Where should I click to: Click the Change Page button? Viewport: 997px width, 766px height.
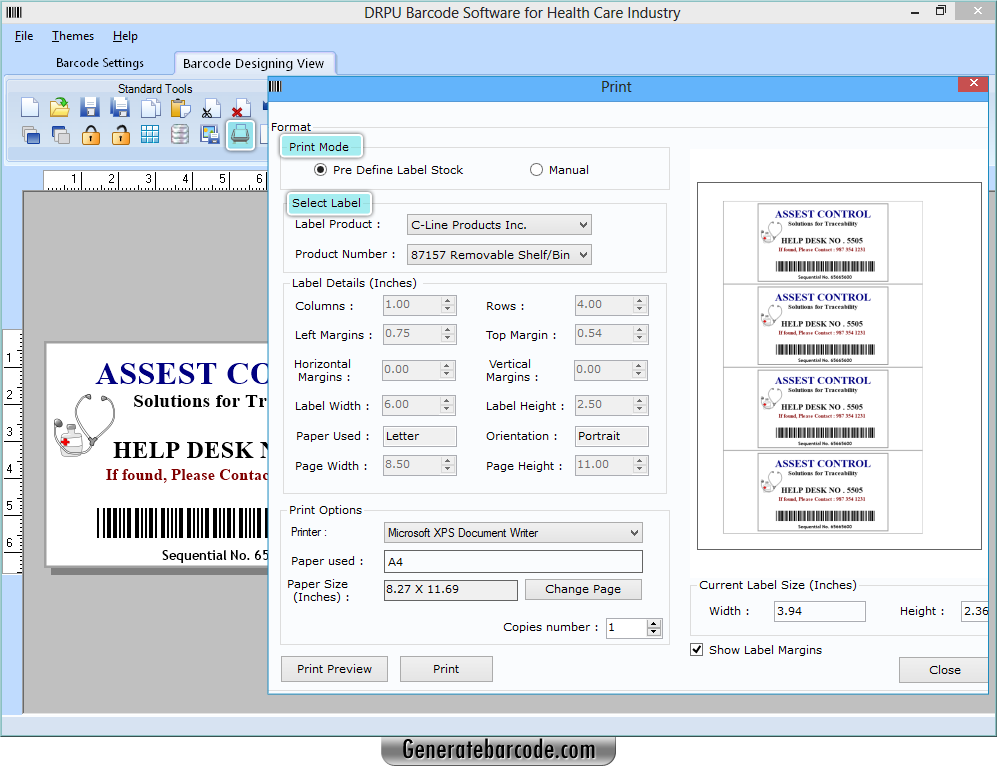coord(583,589)
